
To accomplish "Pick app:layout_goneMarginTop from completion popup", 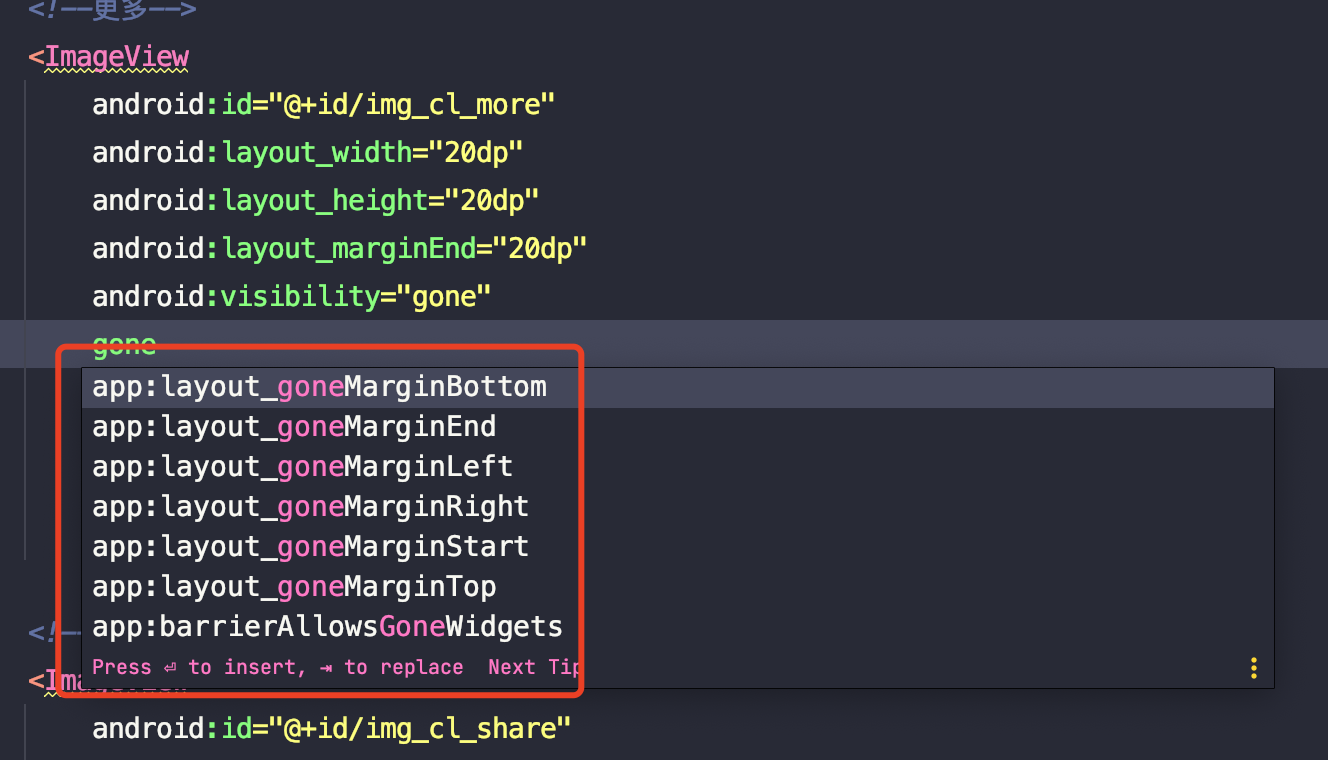I will (x=677, y=587).
